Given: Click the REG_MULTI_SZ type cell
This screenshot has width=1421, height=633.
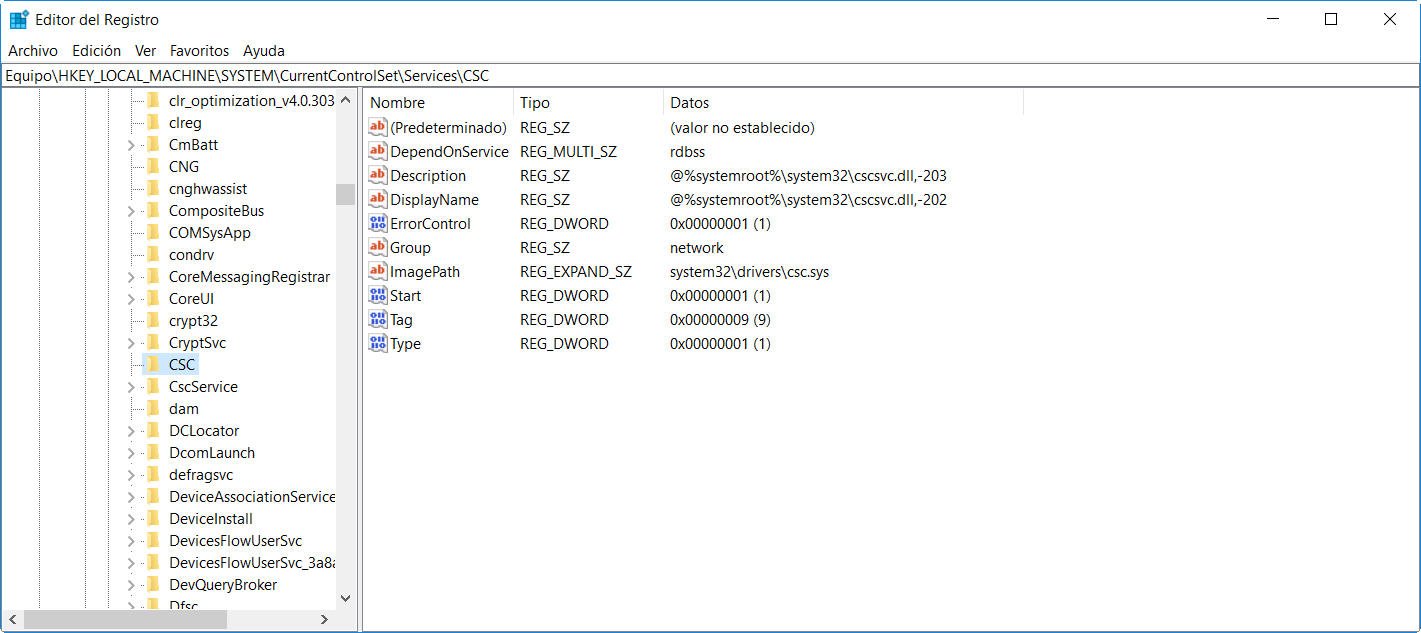Looking at the screenshot, I should pos(568,152).
